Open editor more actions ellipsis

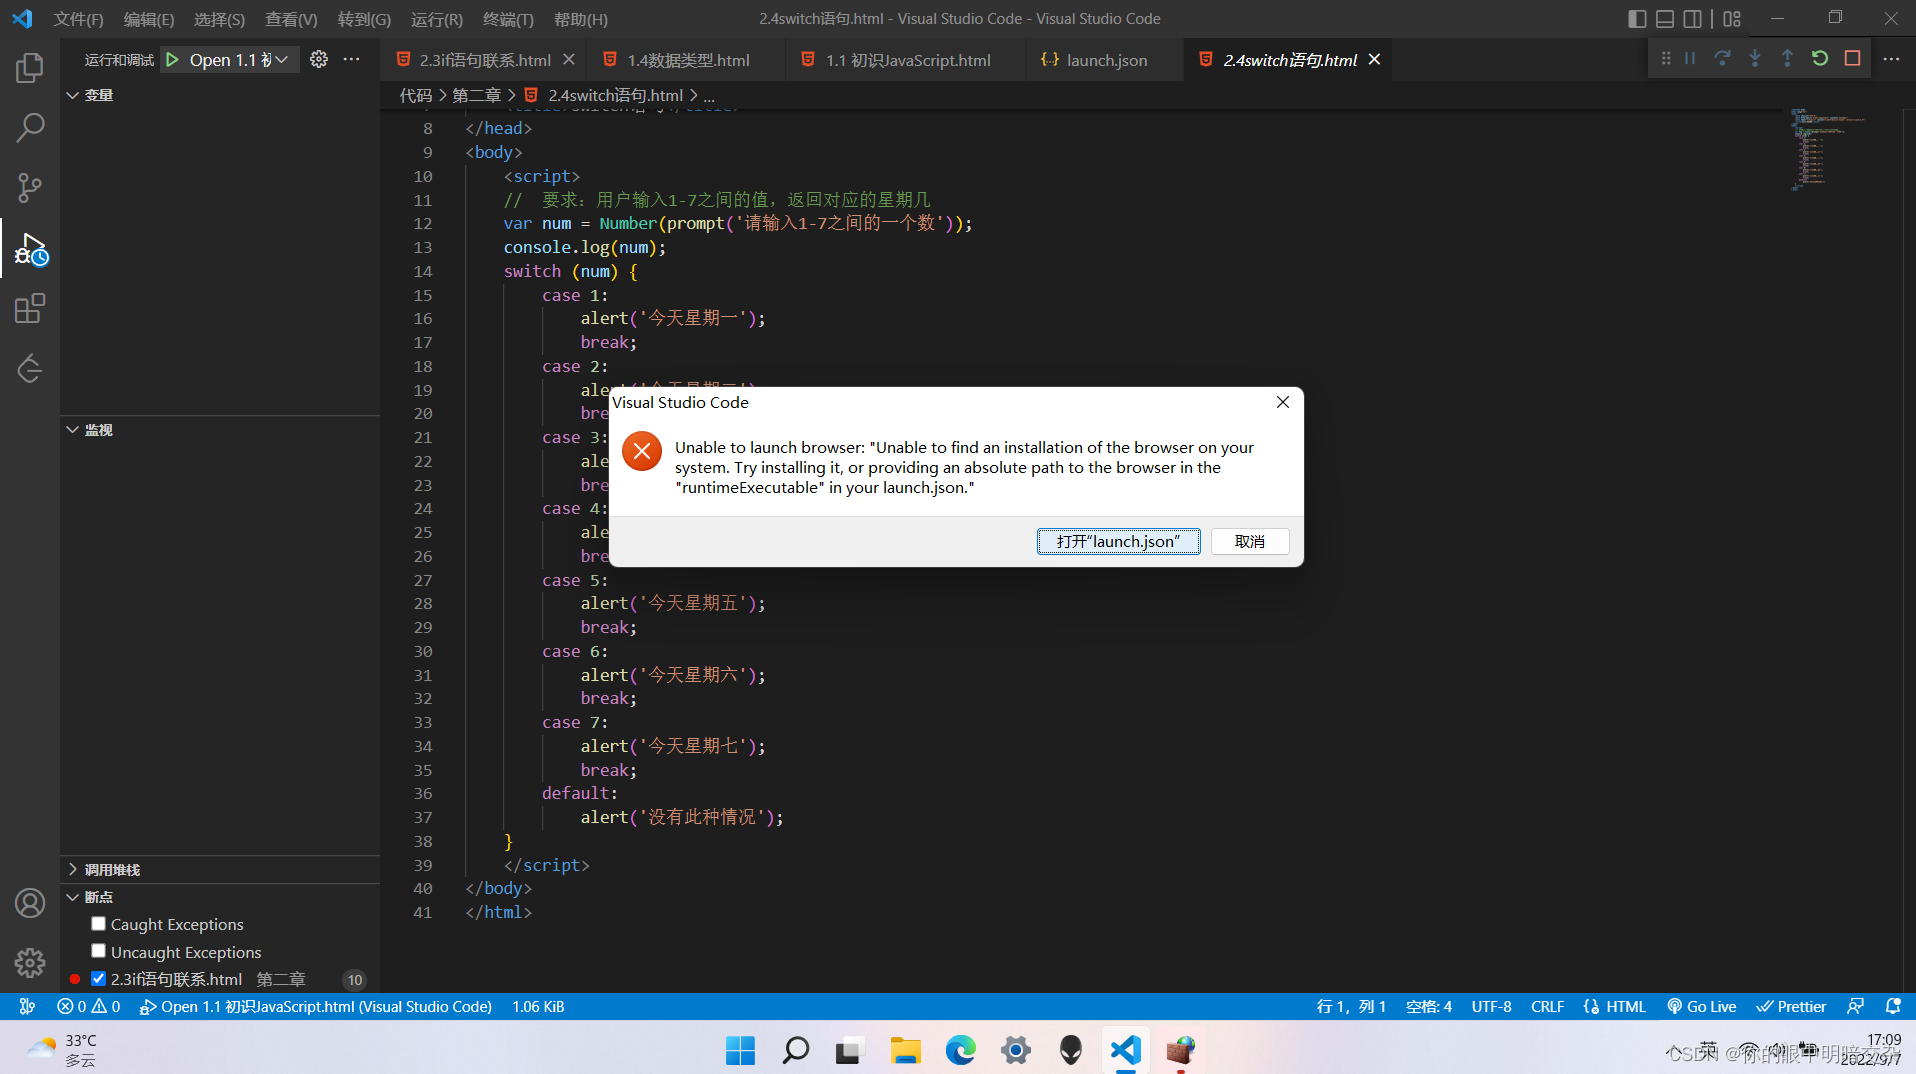(1891, 59)
